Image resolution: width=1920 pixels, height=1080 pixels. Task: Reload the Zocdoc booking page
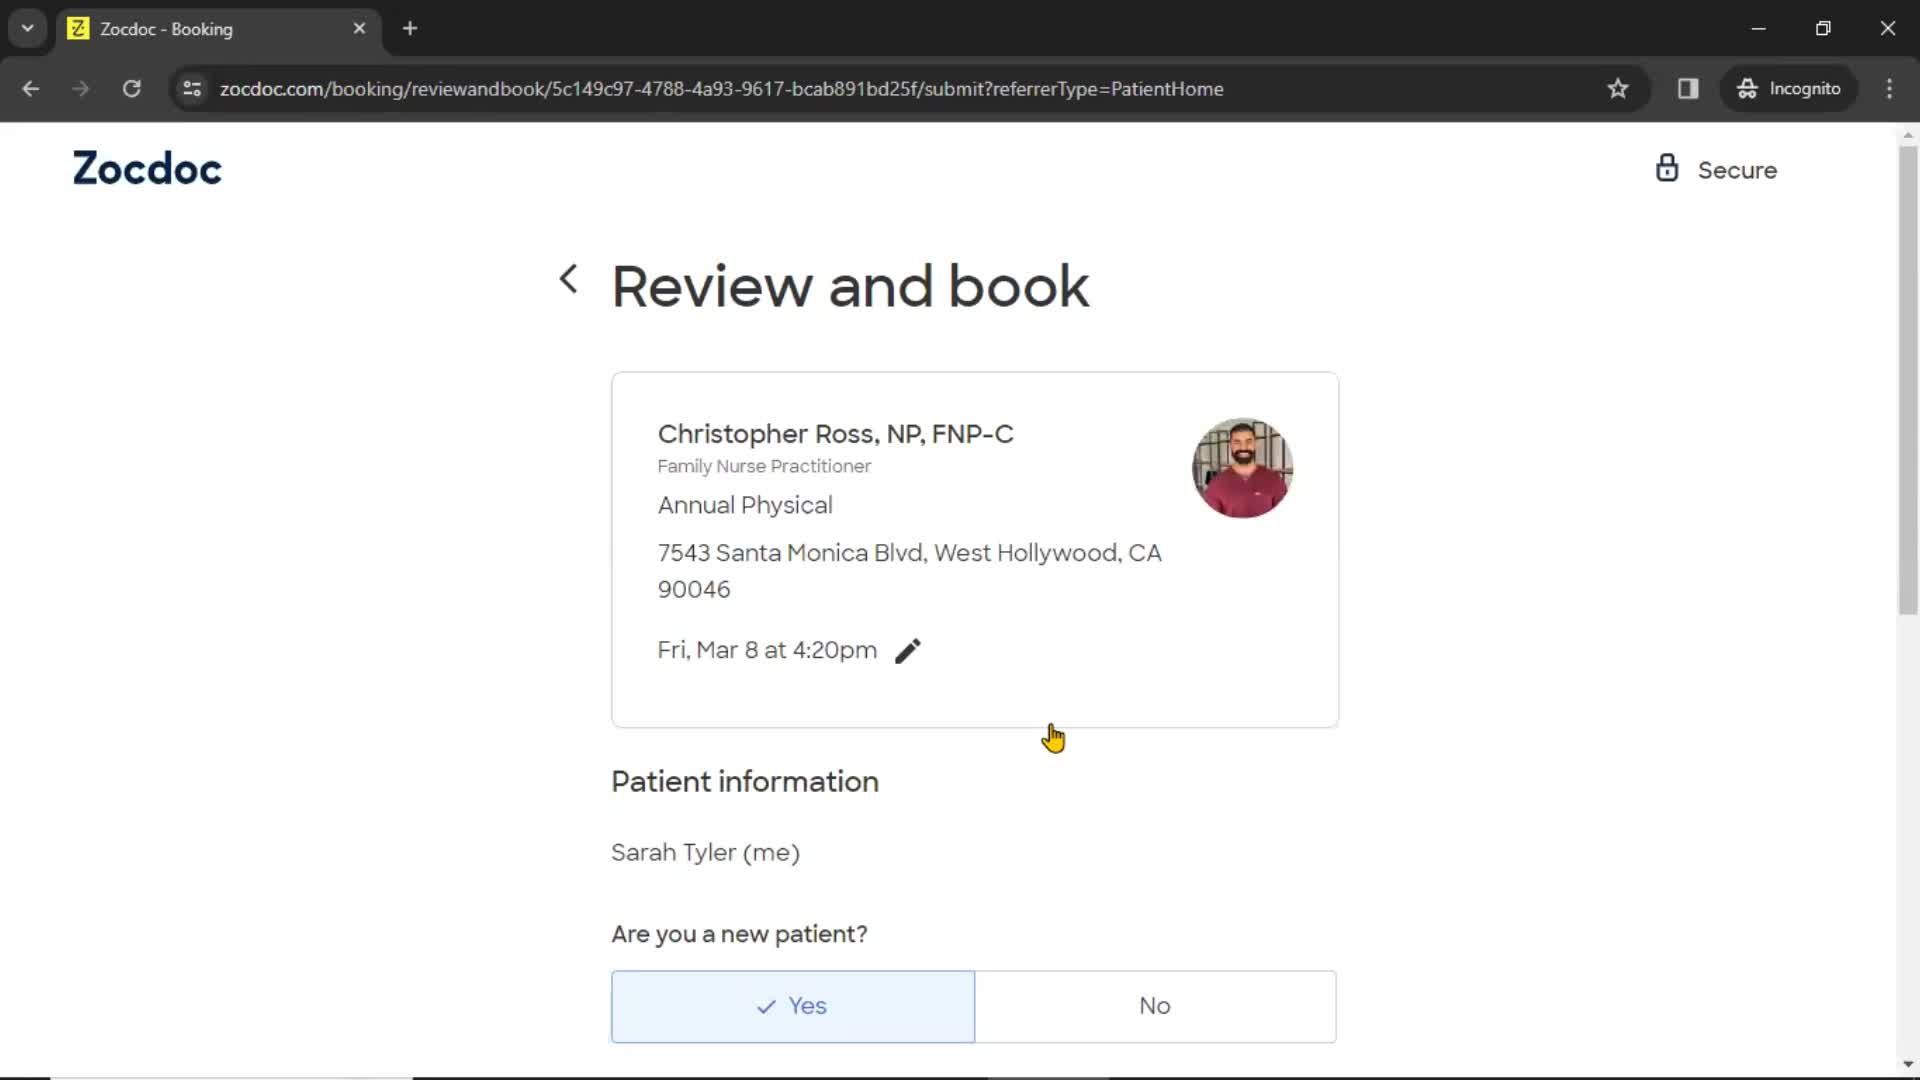[131, 89]
